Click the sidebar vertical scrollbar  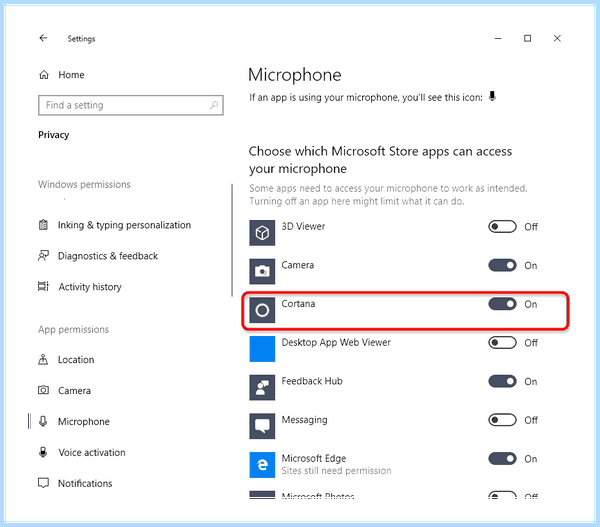pos(232,240)
